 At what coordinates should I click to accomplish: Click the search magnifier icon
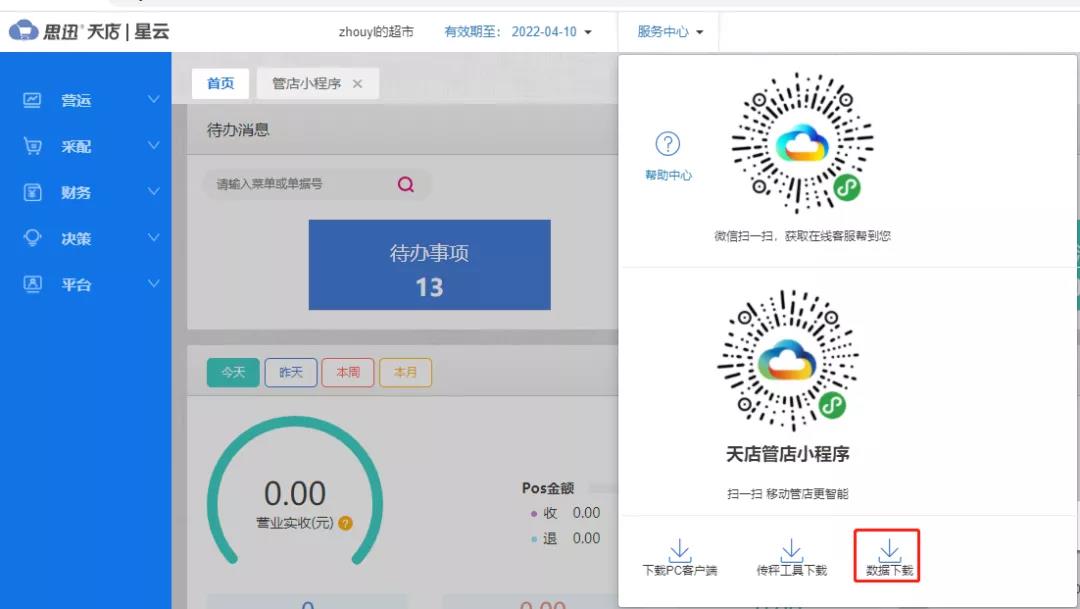[x=405, y=185]
